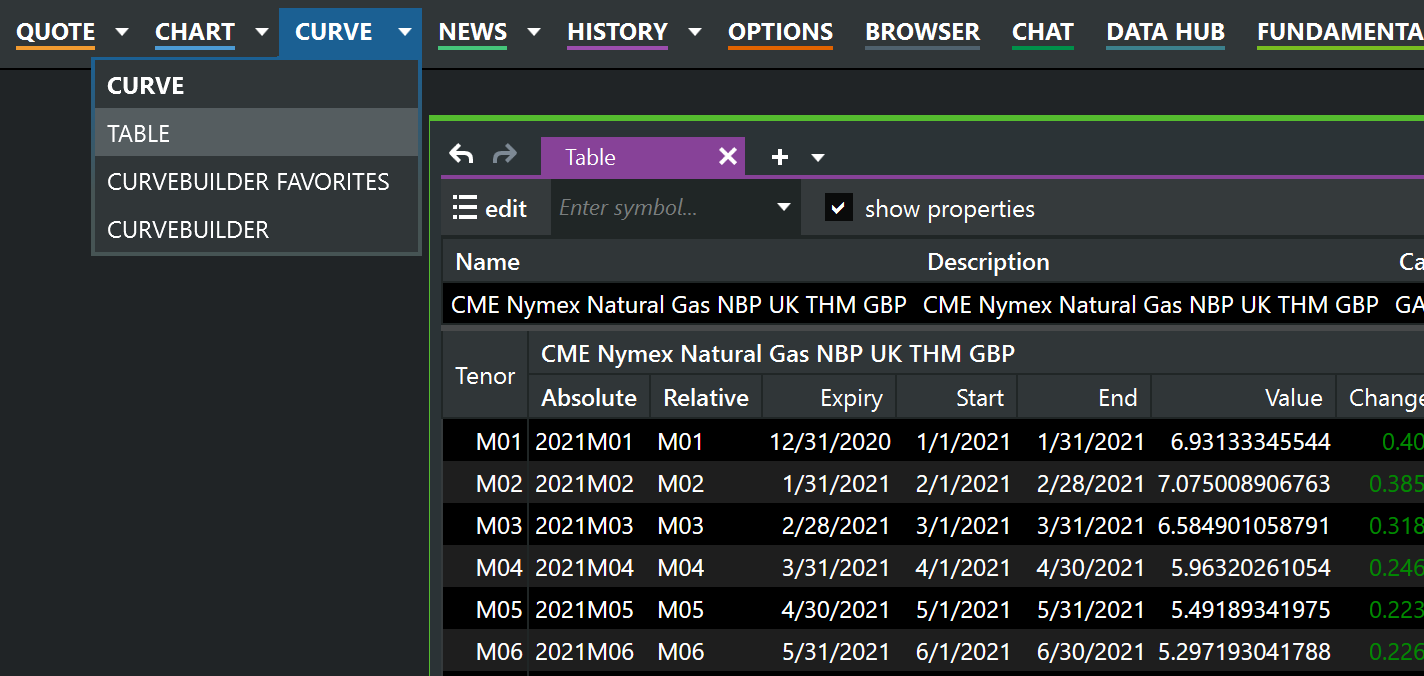Add a new tab with plus icon

[780, 157]
